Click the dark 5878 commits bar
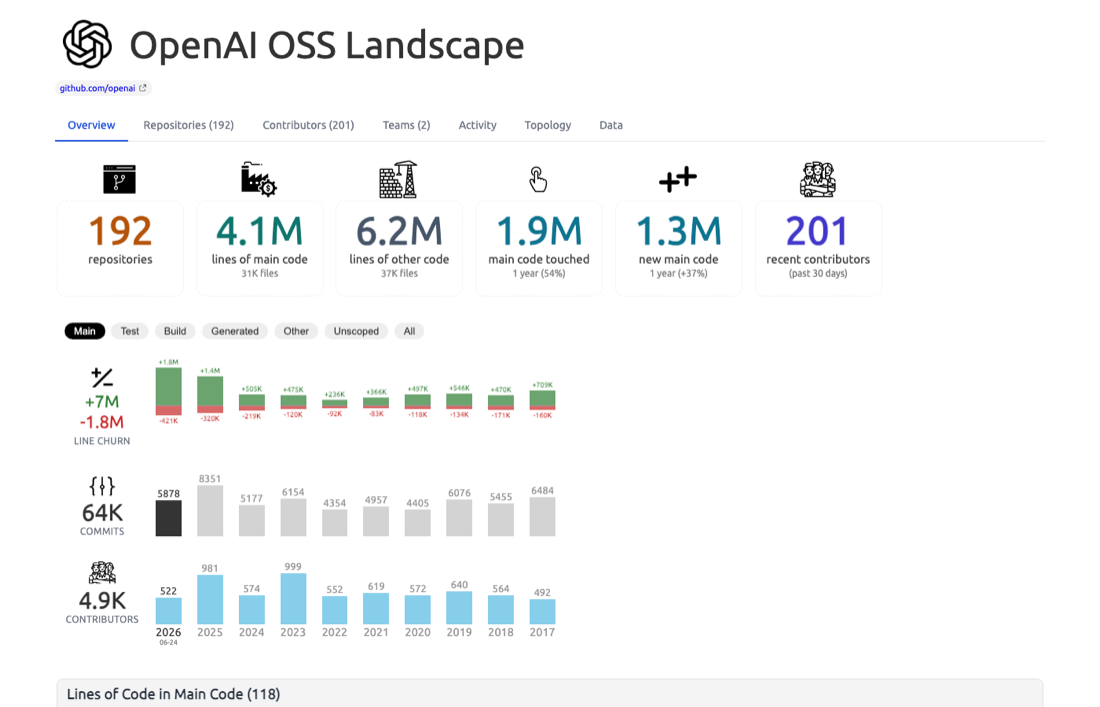Screen dimensions: 1100x707 [168, 518]
